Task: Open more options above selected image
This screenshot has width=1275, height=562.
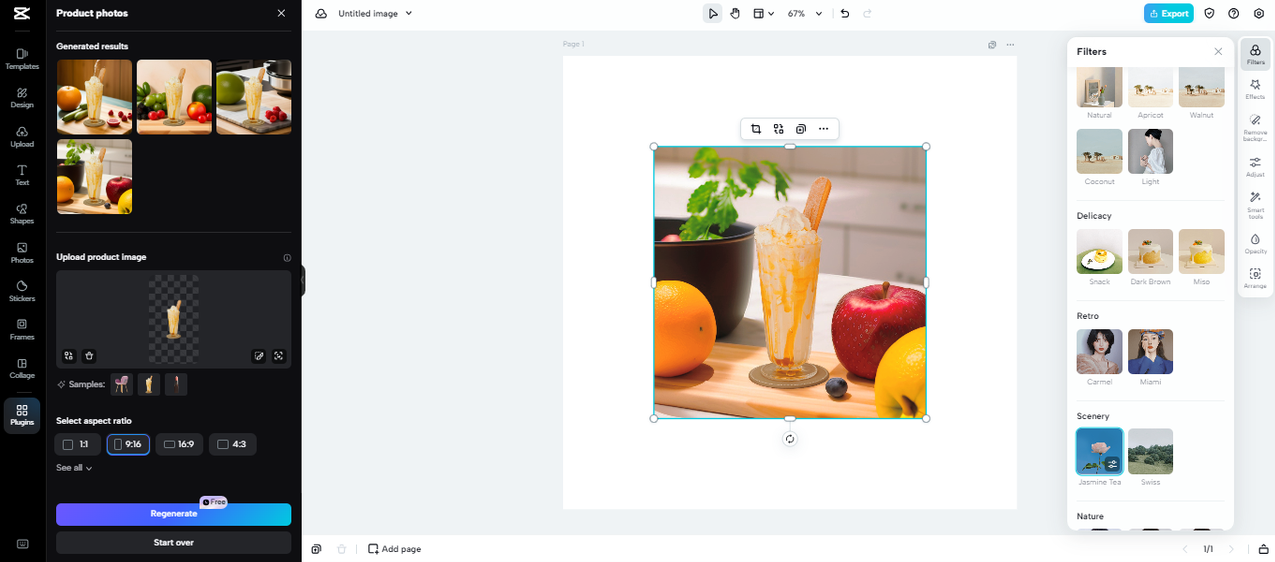Action: 823,129
